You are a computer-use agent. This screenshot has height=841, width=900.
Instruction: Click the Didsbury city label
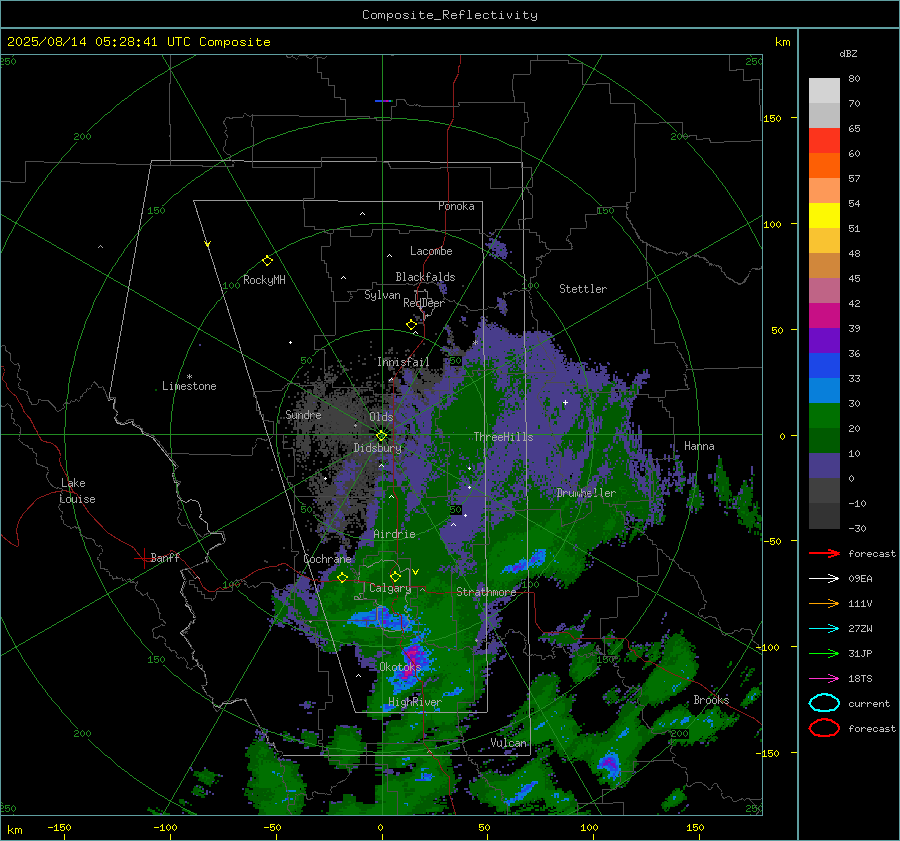(x=377, y=448)
